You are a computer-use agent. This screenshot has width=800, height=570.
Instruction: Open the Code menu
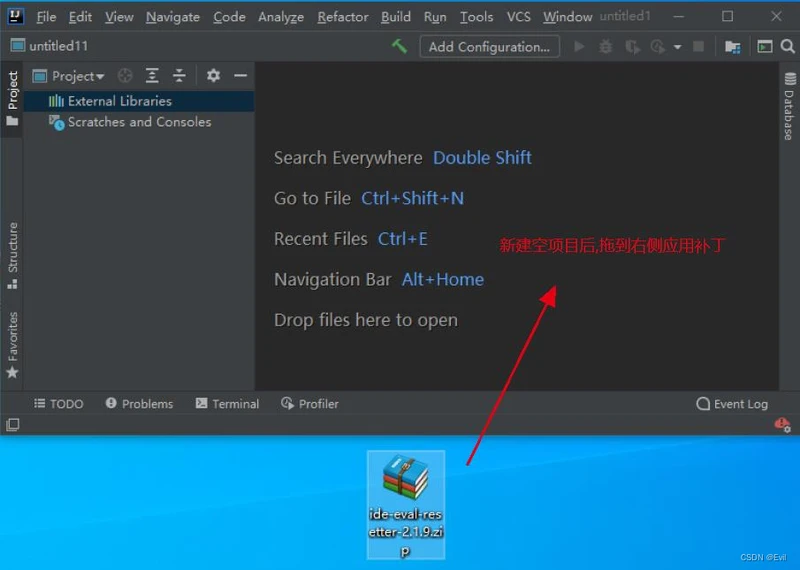point(229,17)
